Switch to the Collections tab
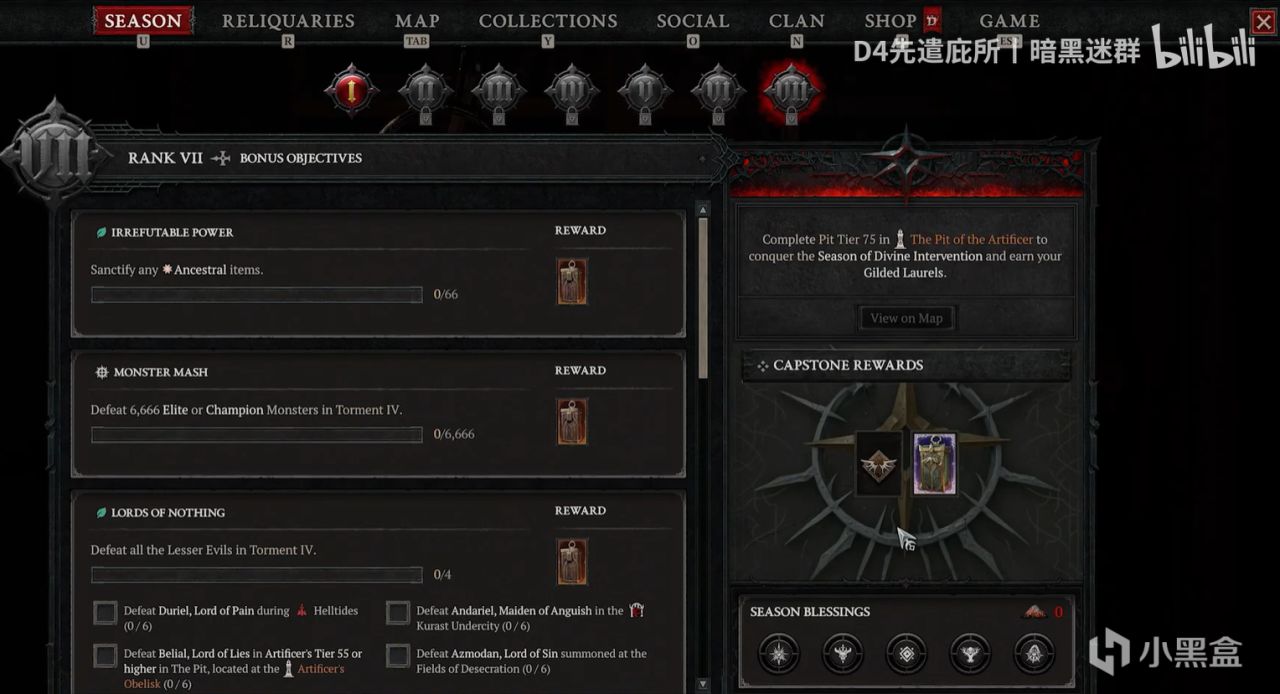 coord(548,21)
